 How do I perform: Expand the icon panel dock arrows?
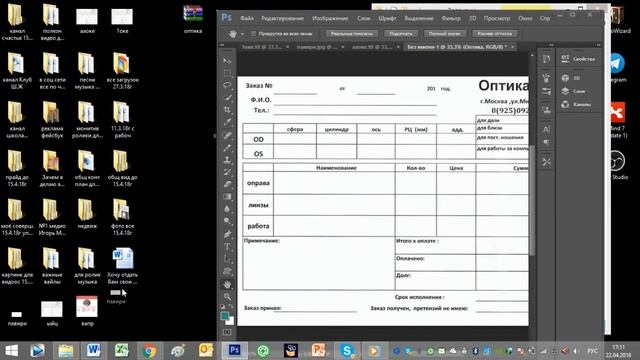tap(551, 45)
